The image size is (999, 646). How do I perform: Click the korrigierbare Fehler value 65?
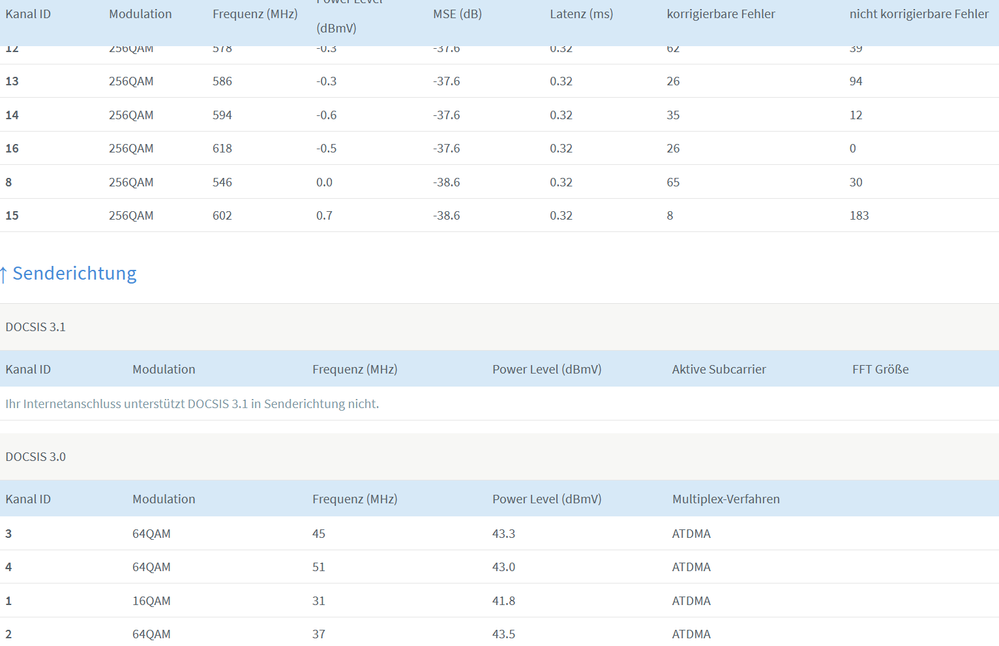pyautogui.click(x=673, y=182)
